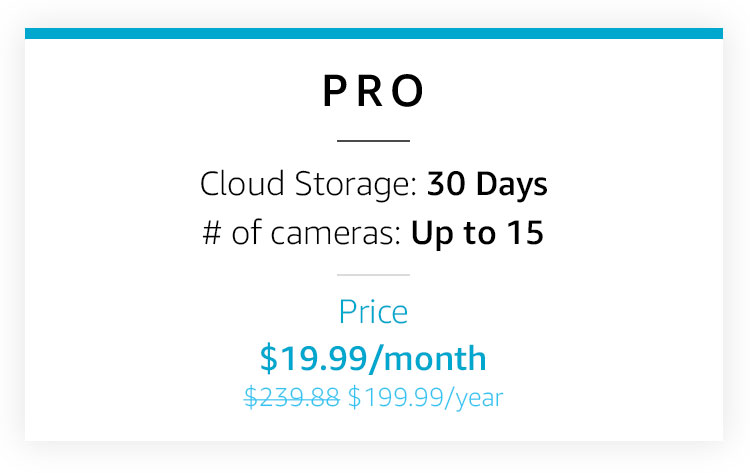Click the short dark divider under PRO

pyautogui.click(x=374, y=141)
